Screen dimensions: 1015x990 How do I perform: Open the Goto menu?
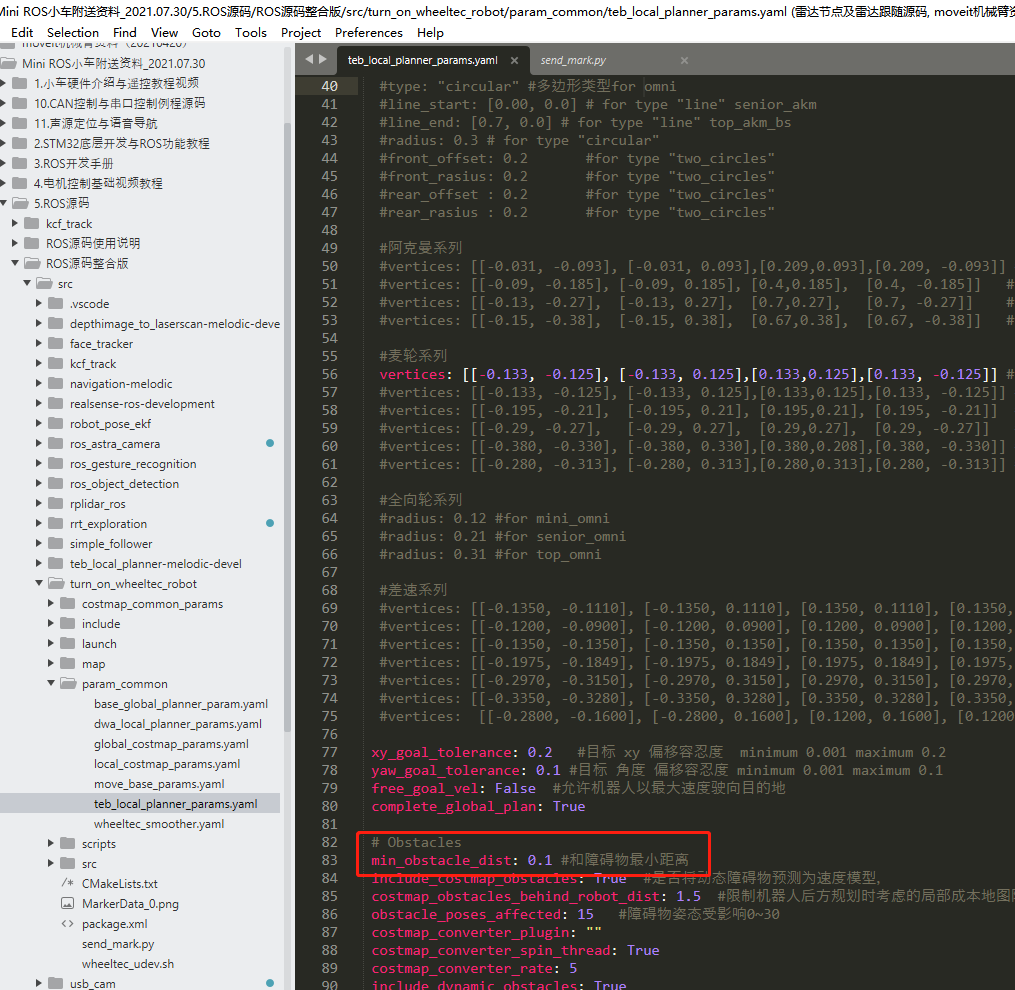point(206,32)
